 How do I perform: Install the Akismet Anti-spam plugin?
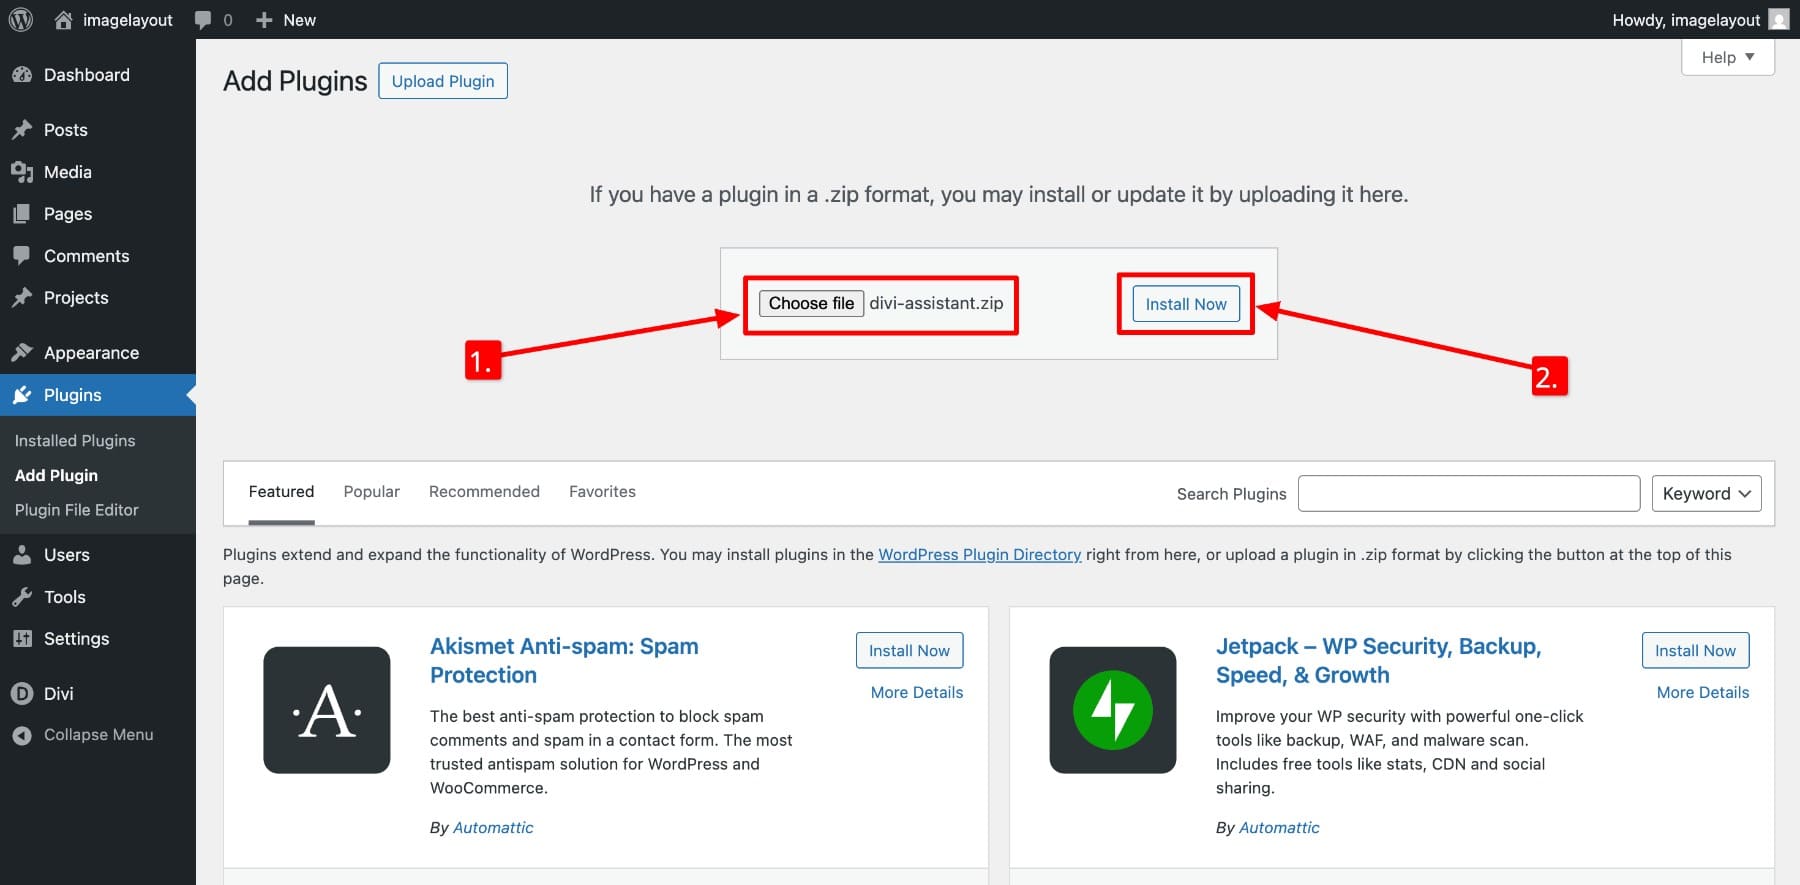(909, 650)
